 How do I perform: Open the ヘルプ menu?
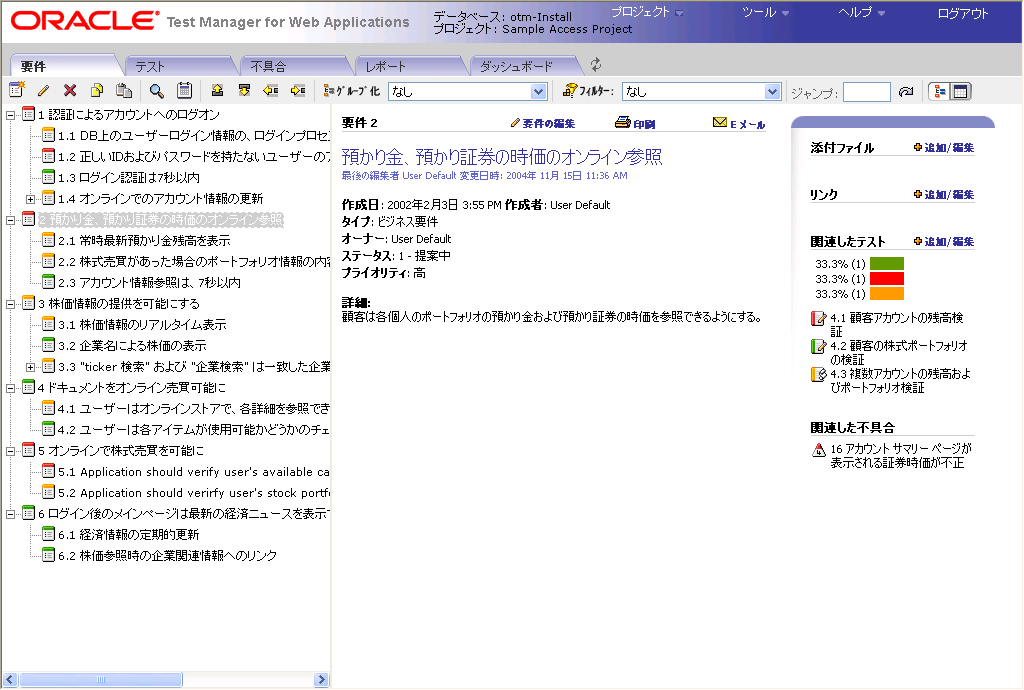(862, 12)
